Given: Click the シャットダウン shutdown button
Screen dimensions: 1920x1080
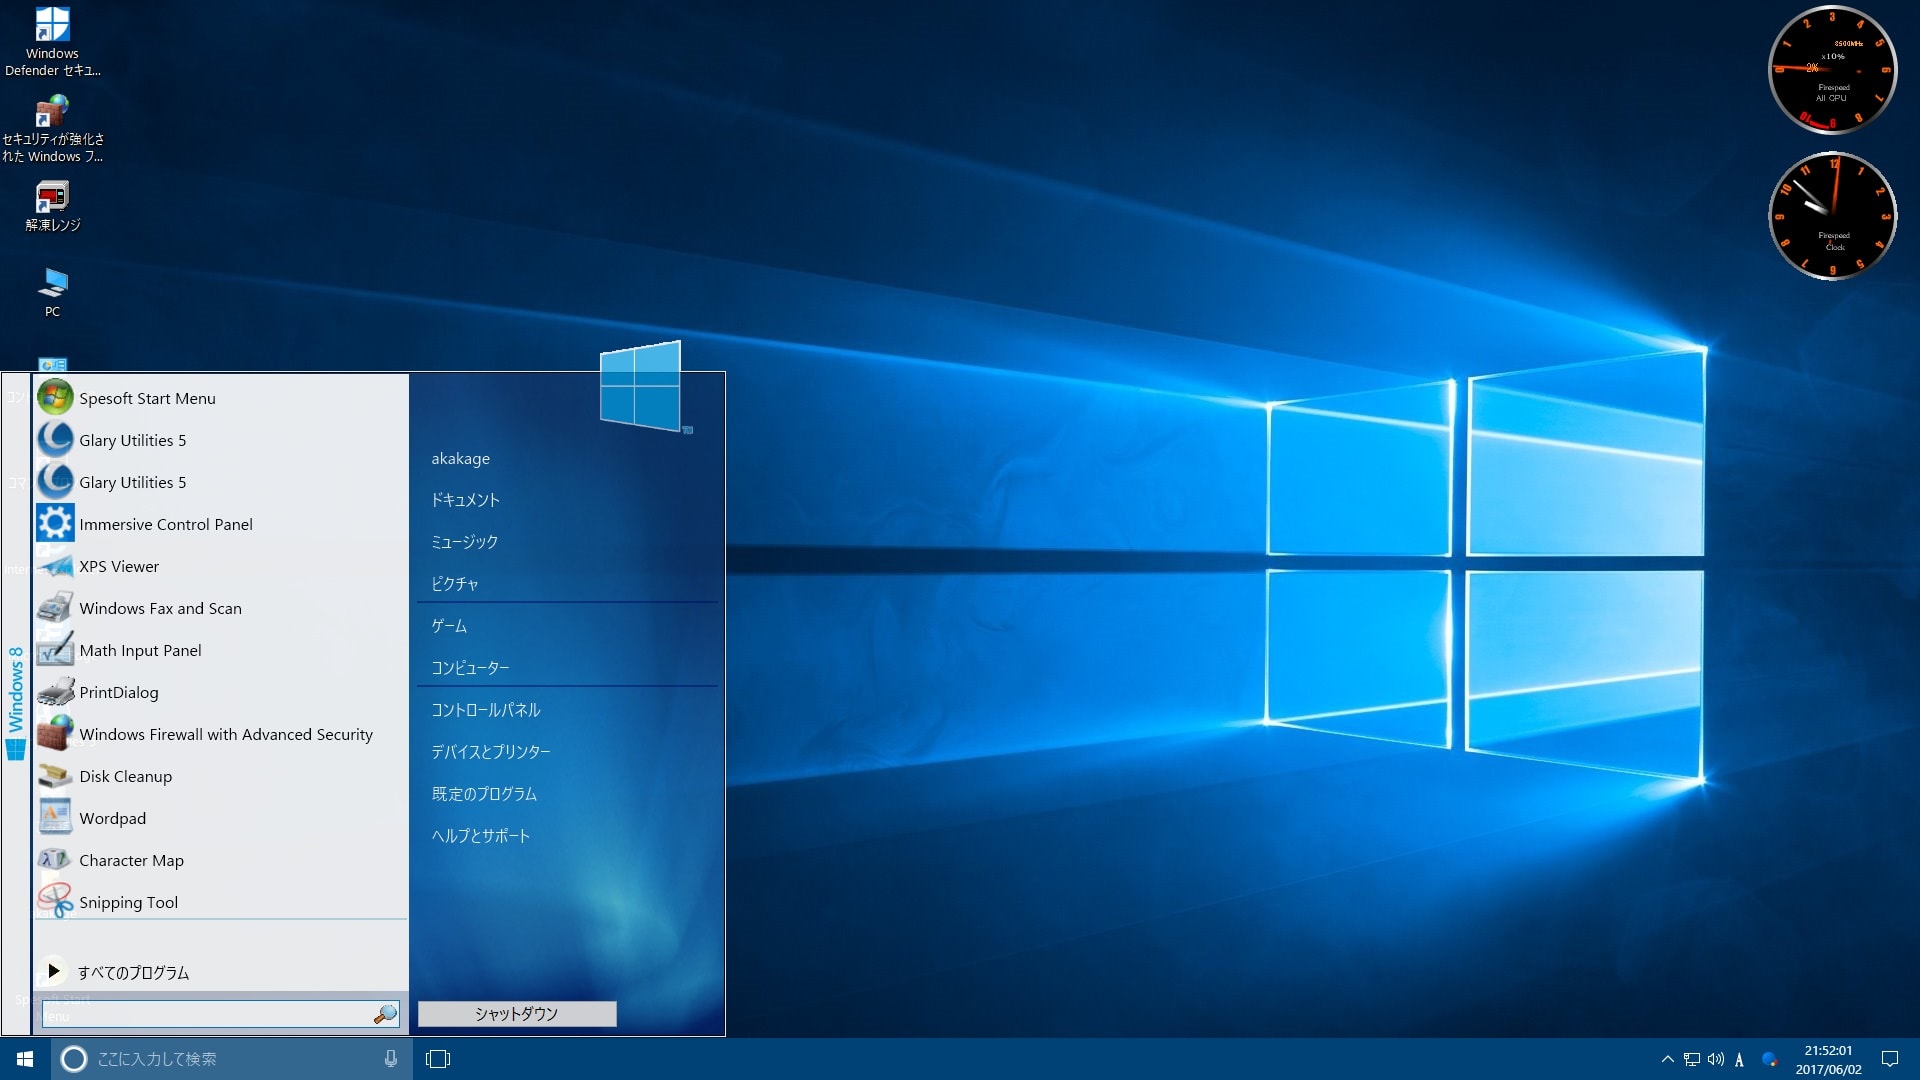Looking at the screenshot, I should [517, 1014].
